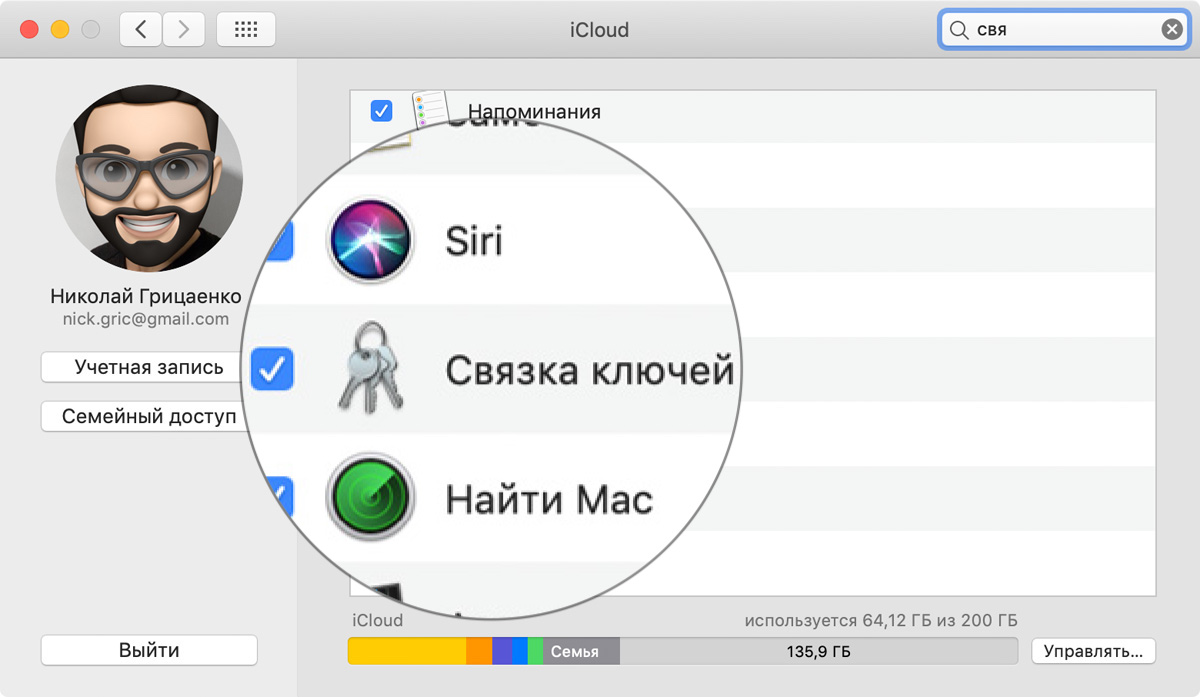Toggle the Связка ключей checkbox
Image resolution: width=1200 pixels, height=697 pixels.
coord(272,370)
